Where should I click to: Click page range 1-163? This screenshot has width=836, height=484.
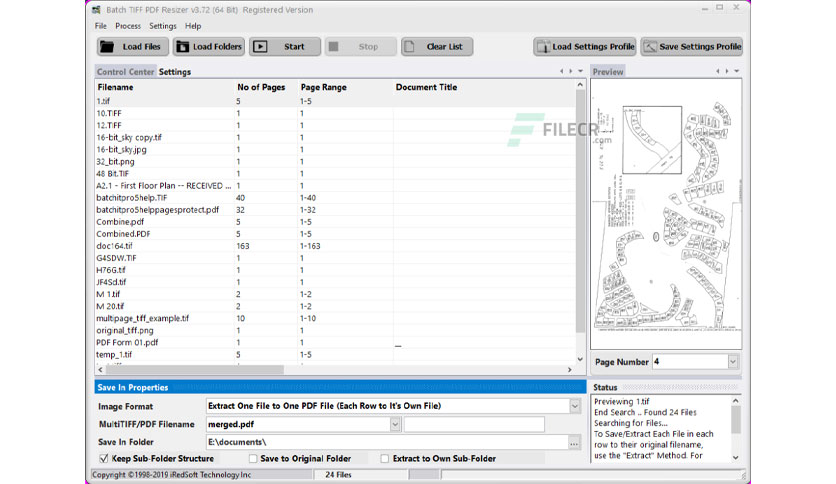click(x=310, y=246)
